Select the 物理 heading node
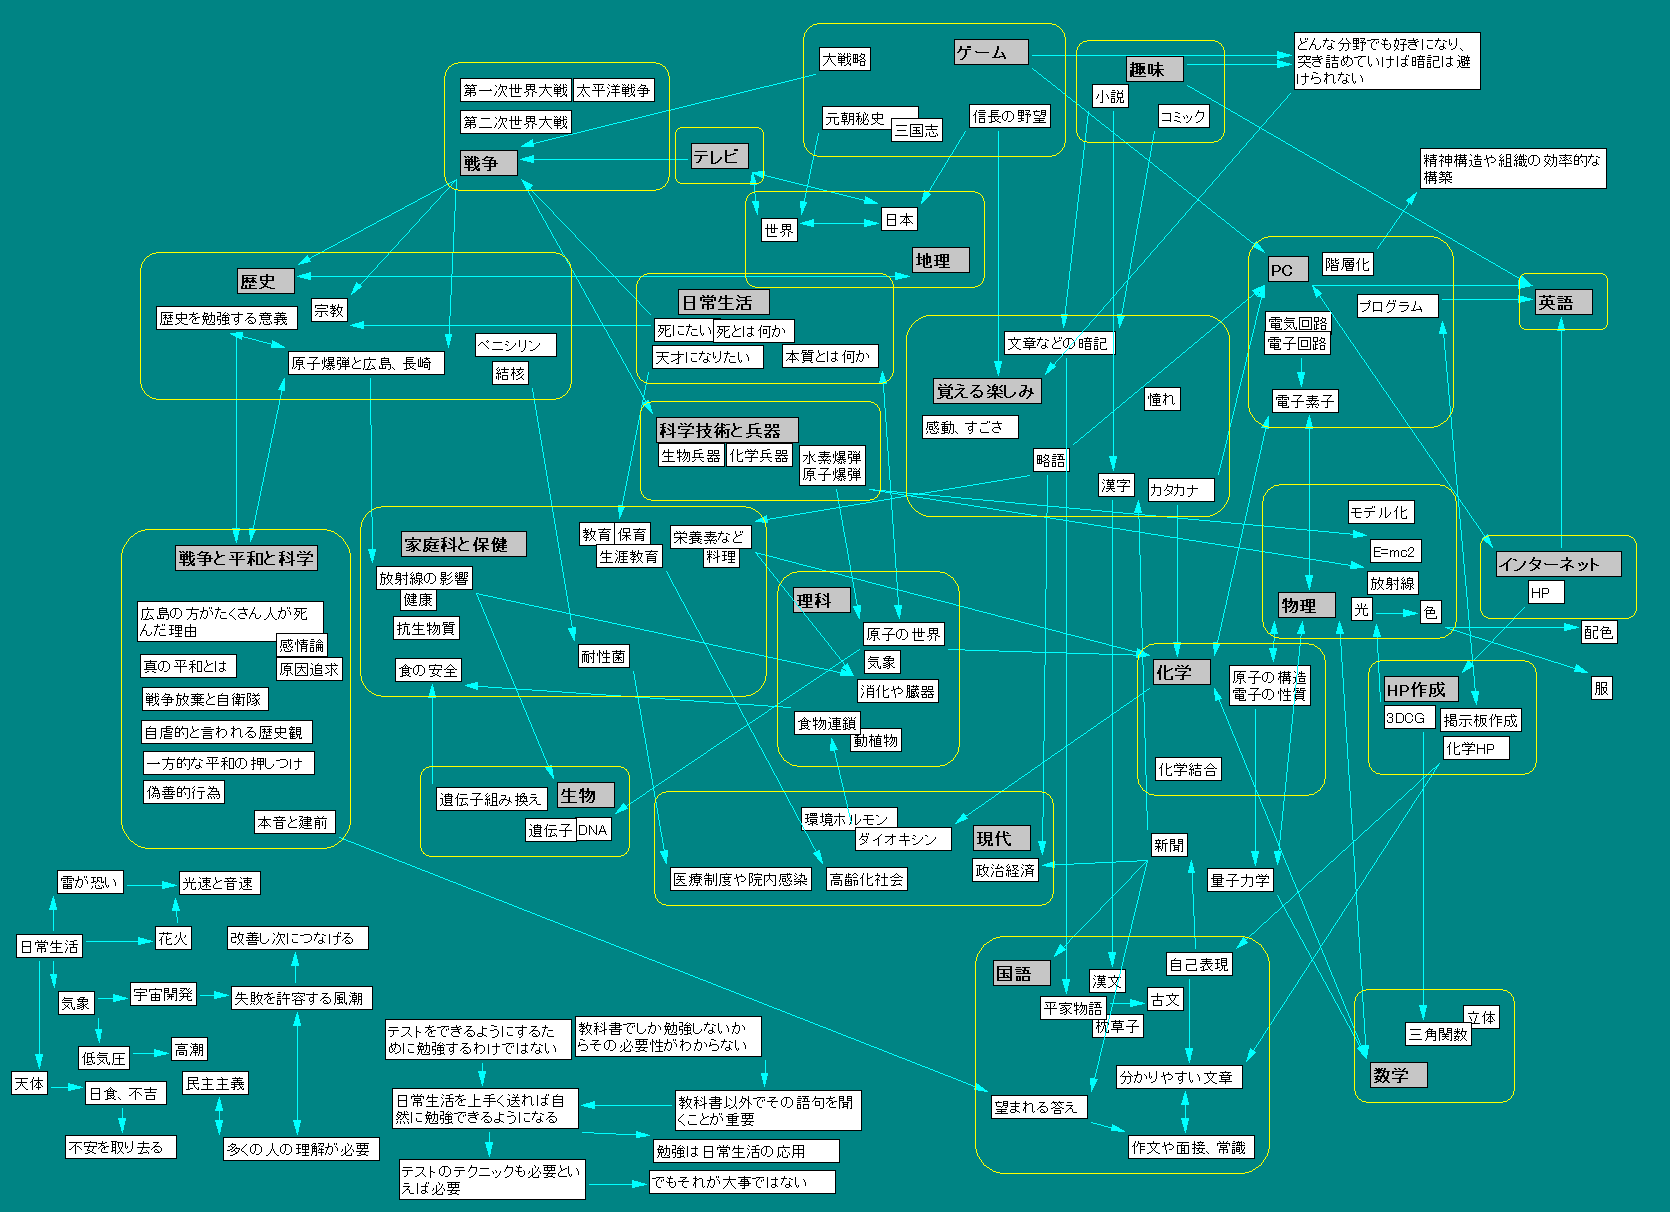1670x1212 pixels. point(1306,605)
